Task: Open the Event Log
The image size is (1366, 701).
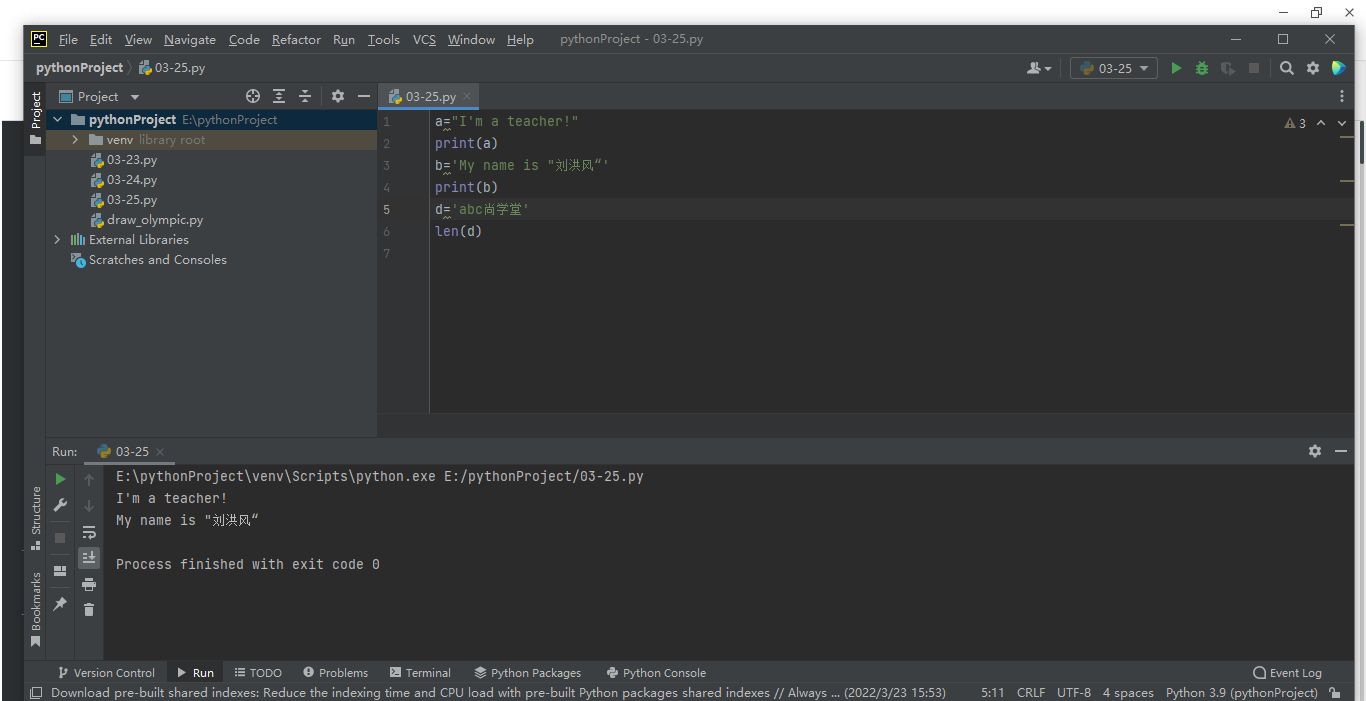Action: [x=1287, y=673]
